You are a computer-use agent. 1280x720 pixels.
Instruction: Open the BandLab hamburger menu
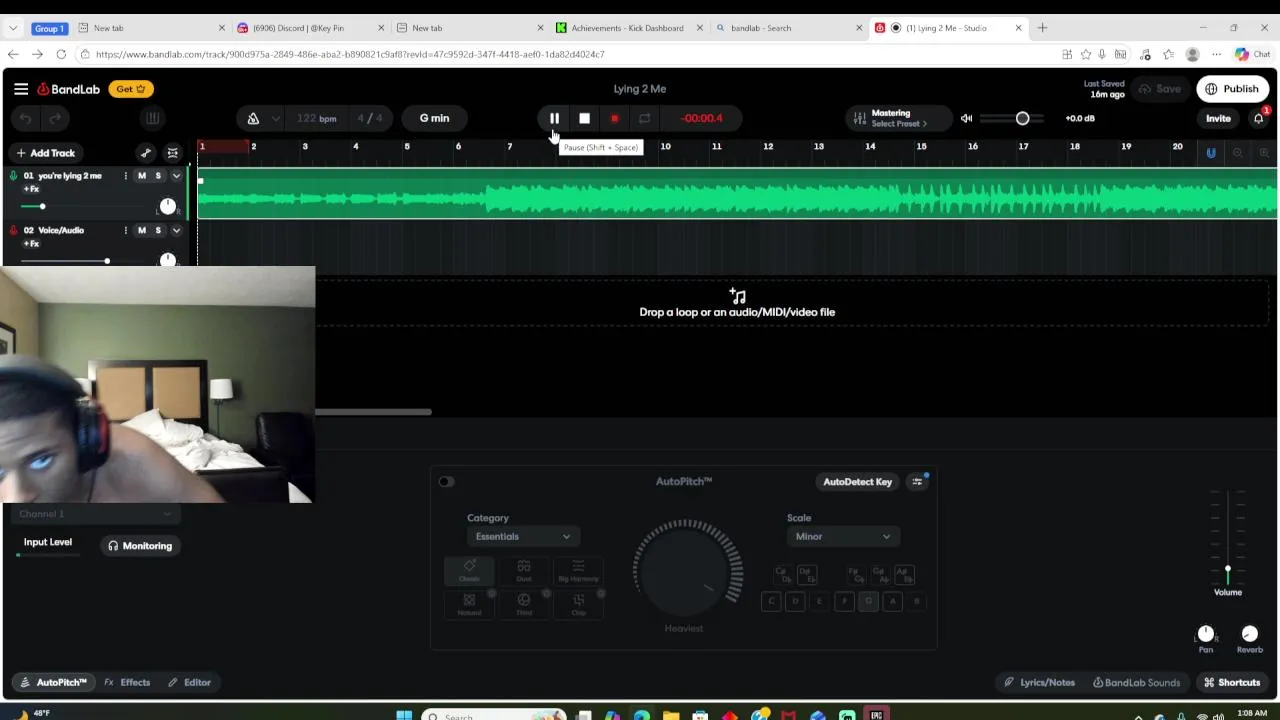21,89
